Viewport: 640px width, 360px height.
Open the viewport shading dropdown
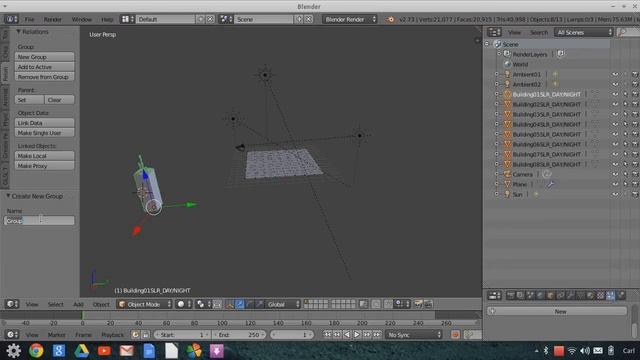coord(184,304)
